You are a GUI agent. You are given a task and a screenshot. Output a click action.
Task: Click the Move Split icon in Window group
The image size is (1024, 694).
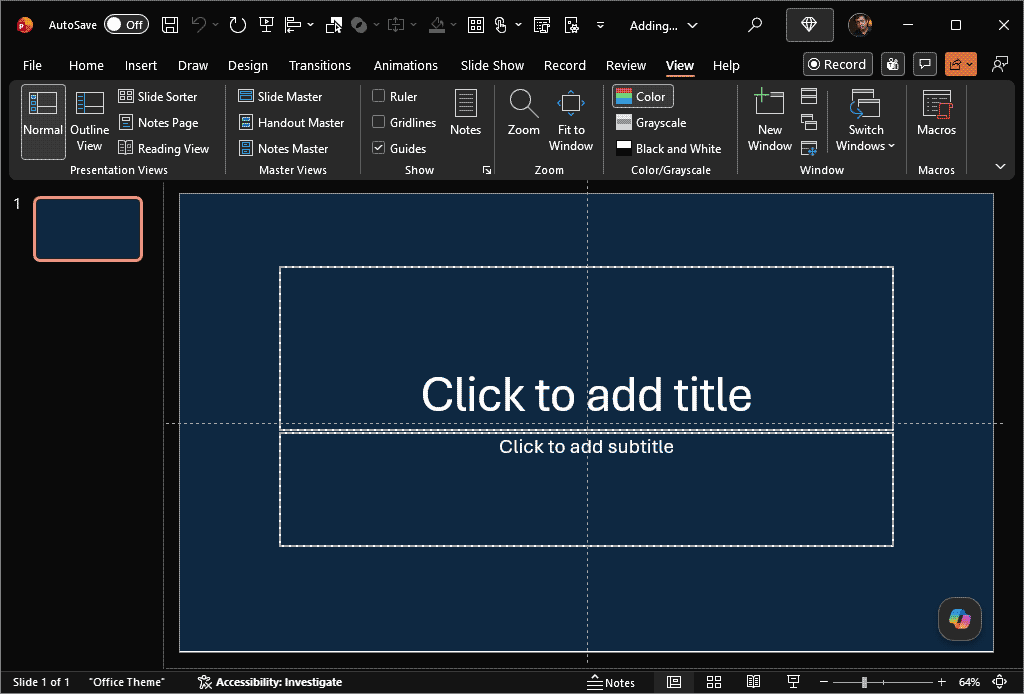click(809, 148)
